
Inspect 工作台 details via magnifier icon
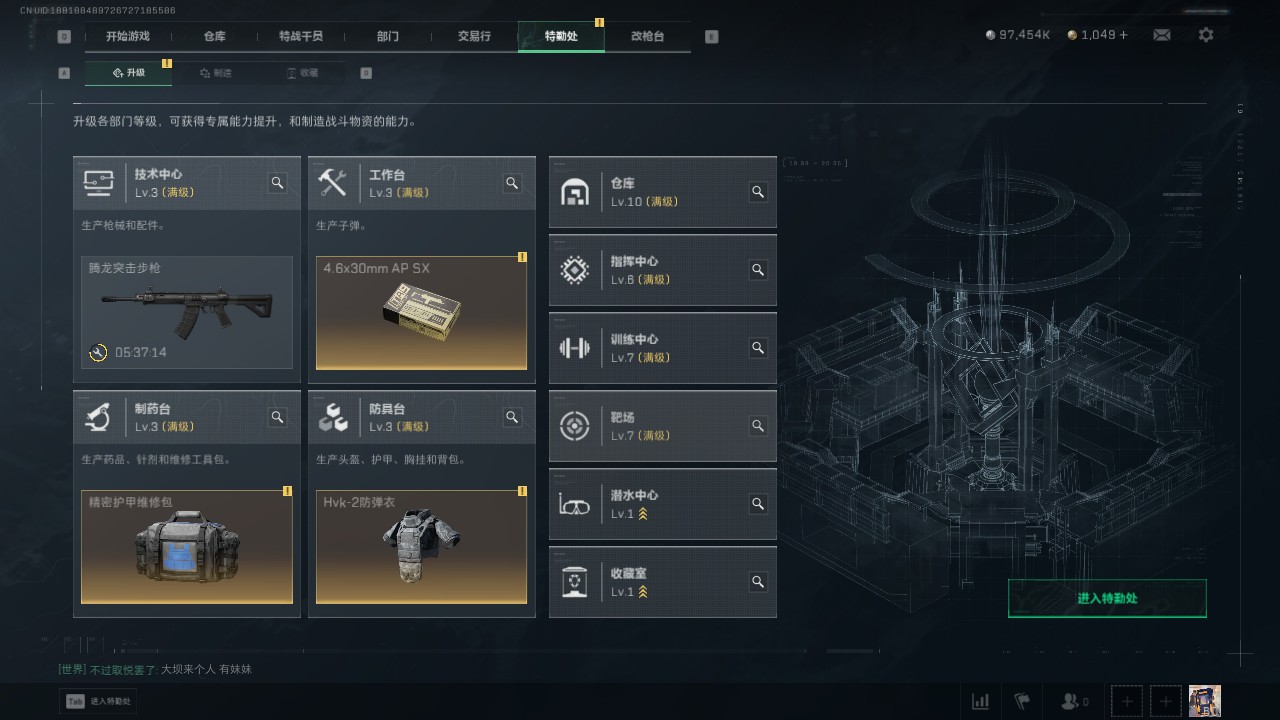point(512,183)
